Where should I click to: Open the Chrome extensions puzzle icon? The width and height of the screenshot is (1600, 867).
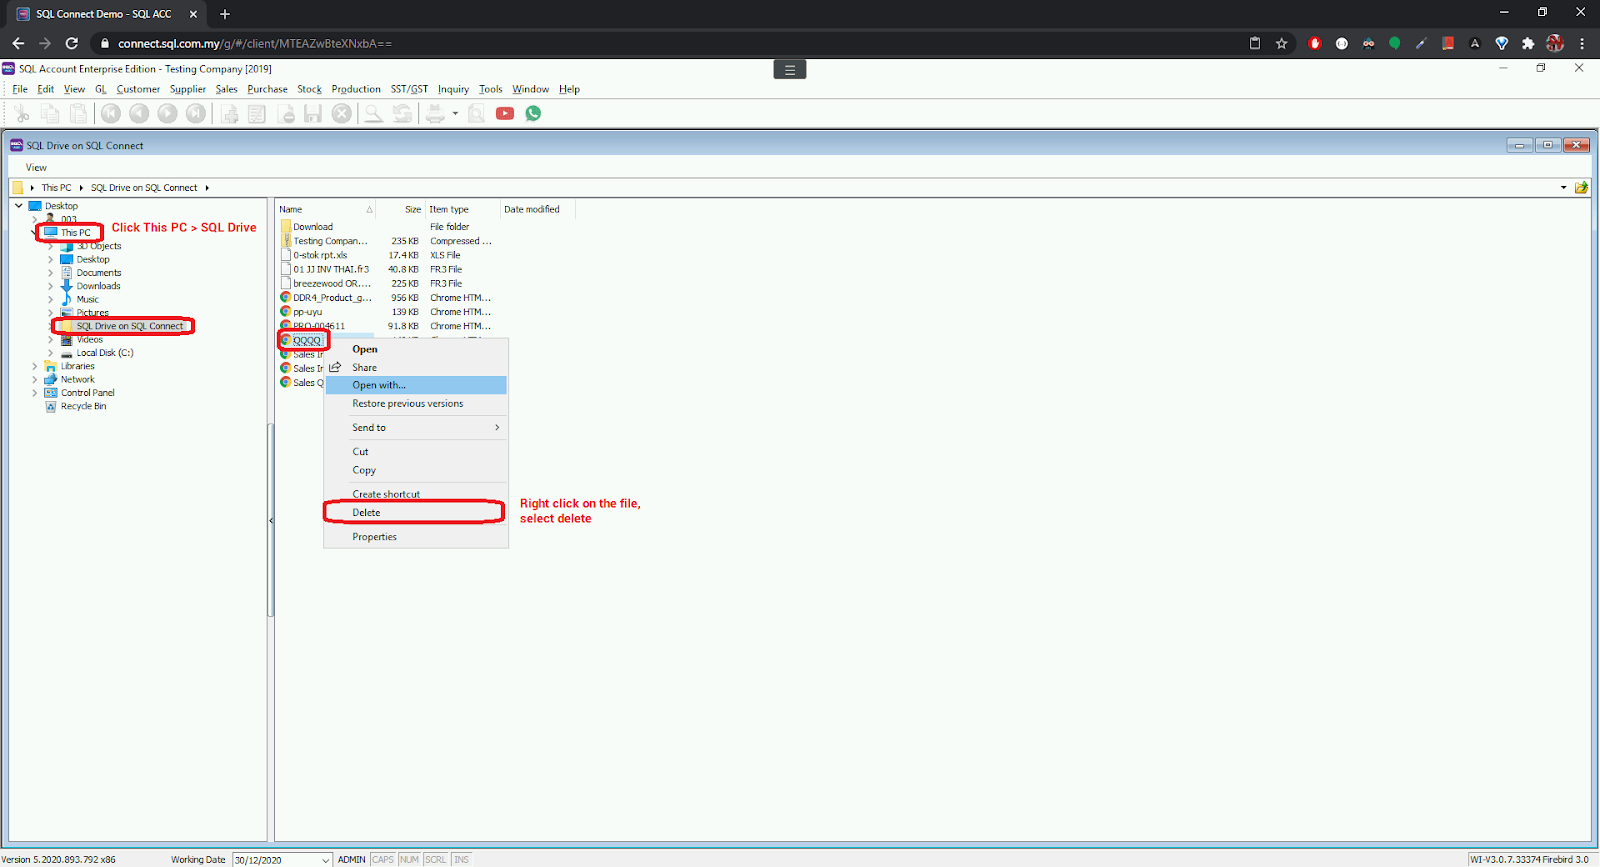coord(1528,43)
